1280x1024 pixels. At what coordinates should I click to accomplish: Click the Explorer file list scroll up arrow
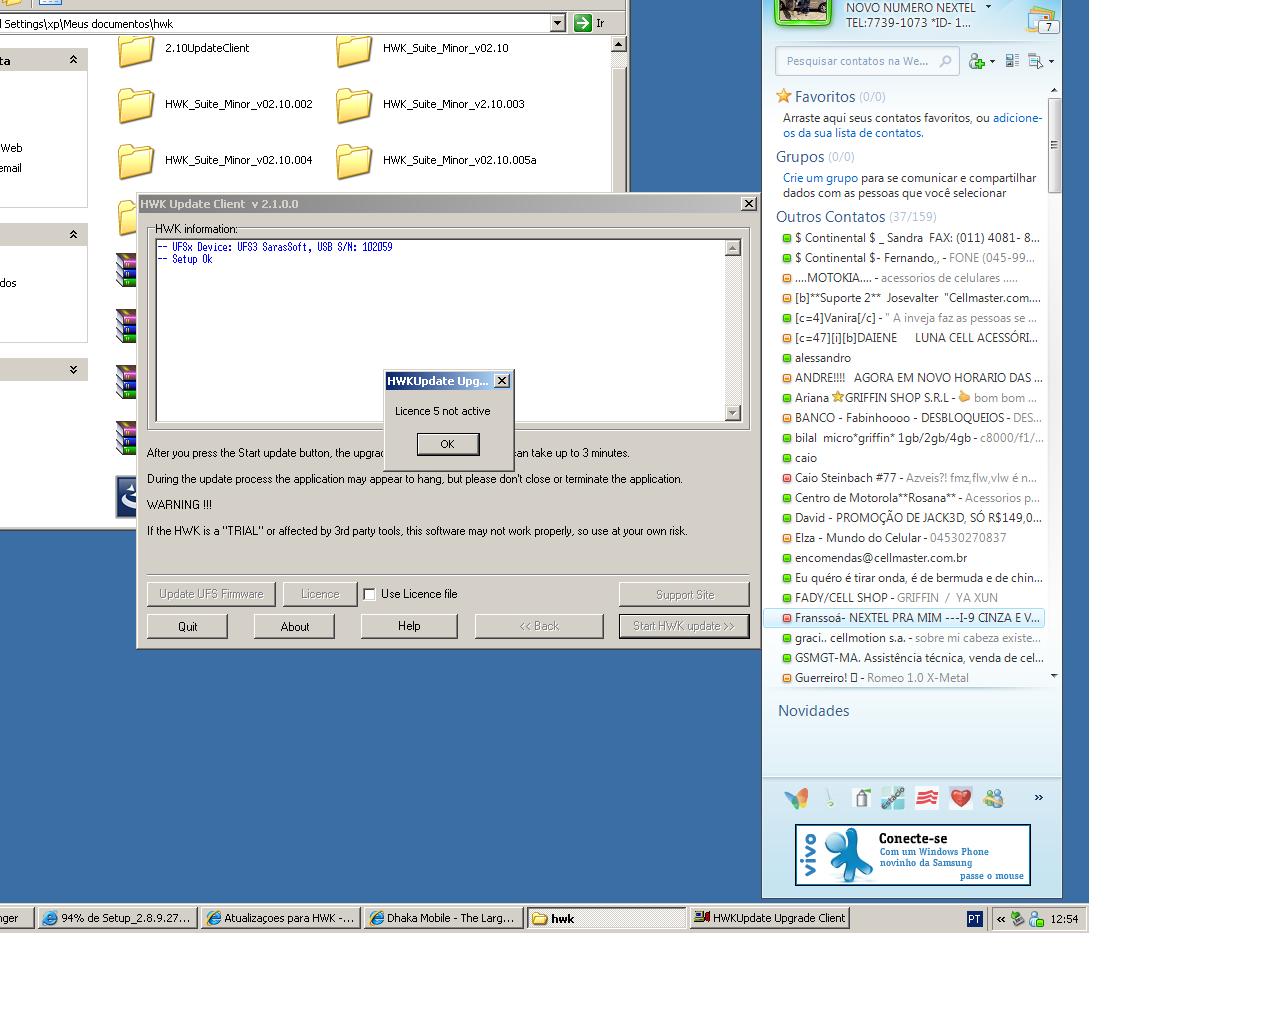pos(618,44)
